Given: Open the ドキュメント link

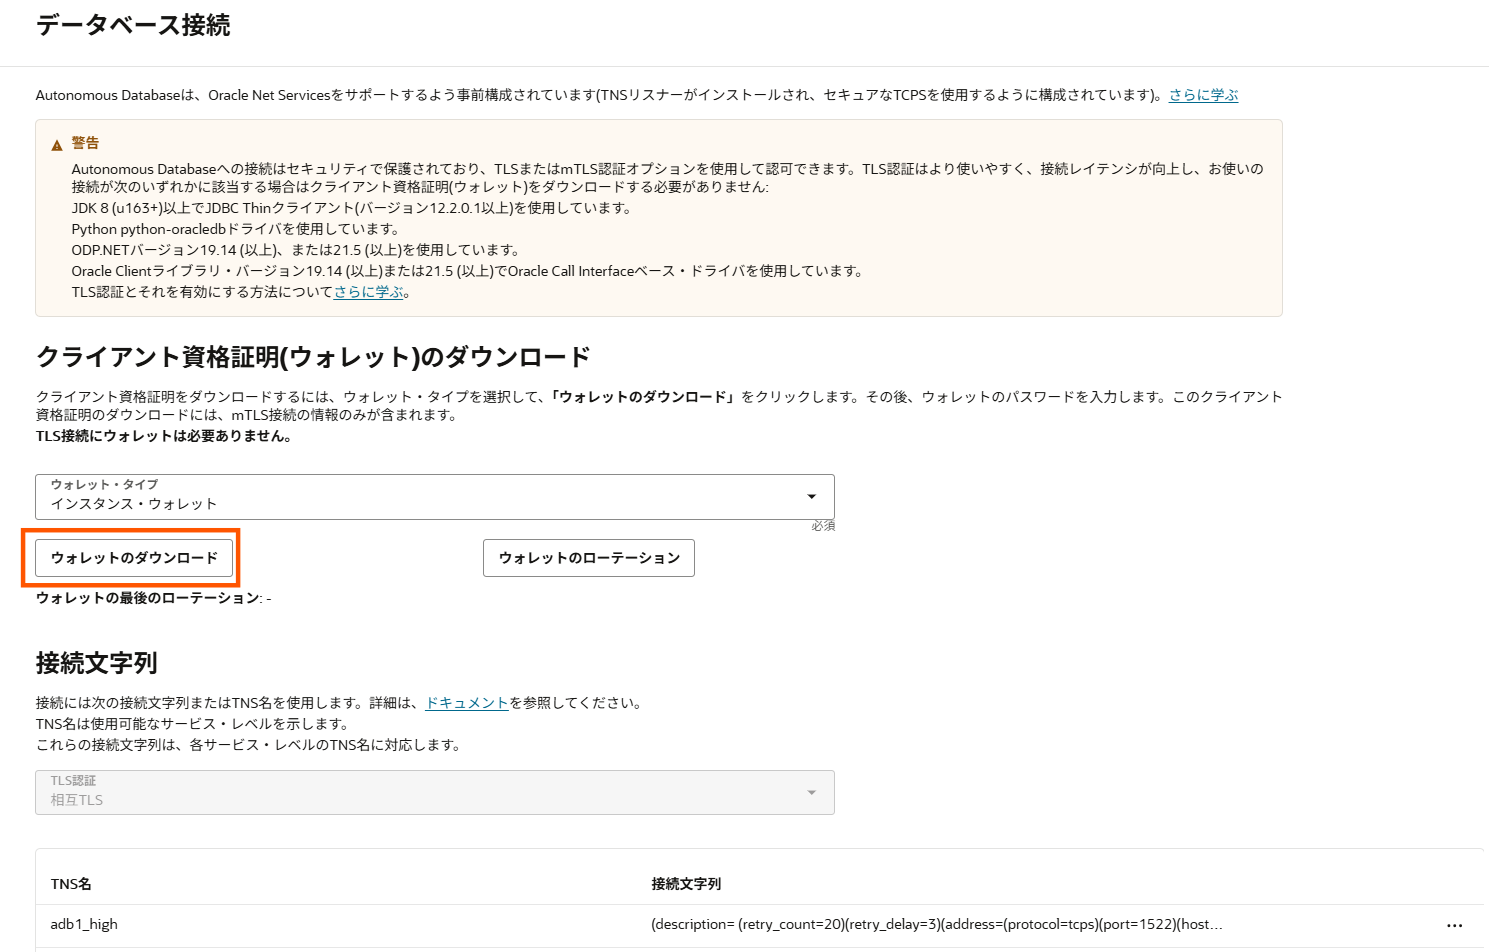Looking at the screenshot, I should [x=467, y=703].
